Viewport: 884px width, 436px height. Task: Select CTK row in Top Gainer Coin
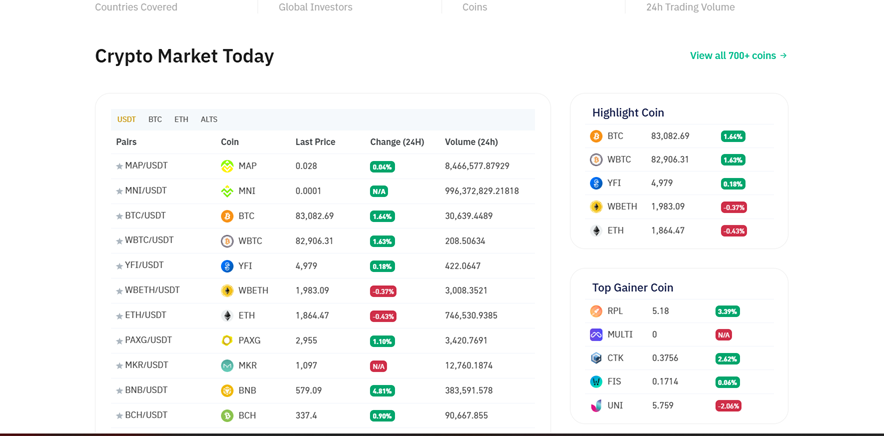point(615,358)
